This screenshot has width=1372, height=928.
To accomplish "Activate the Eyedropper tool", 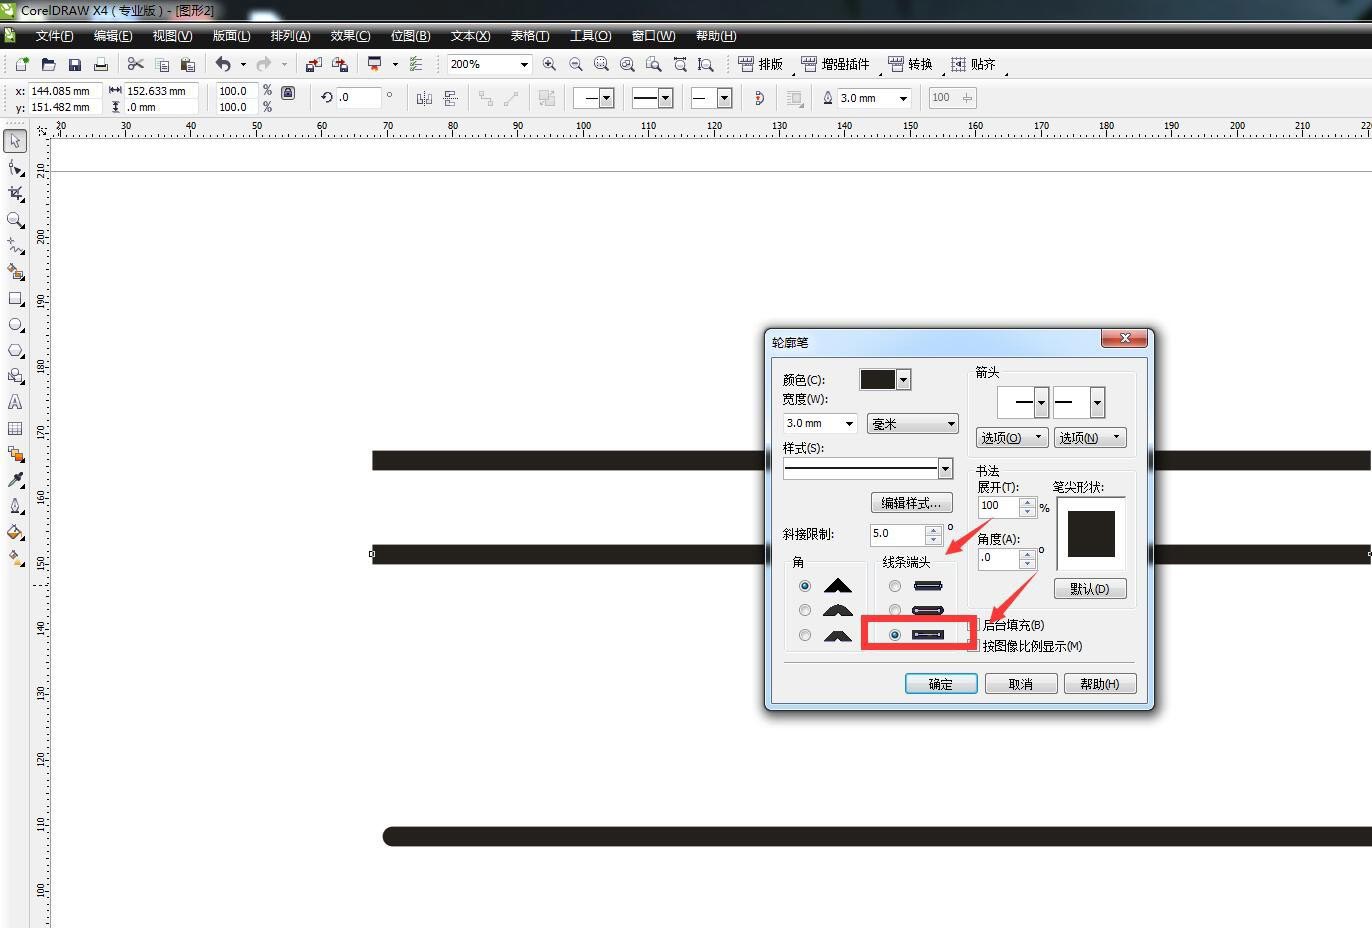I will (x=15, y=480).
